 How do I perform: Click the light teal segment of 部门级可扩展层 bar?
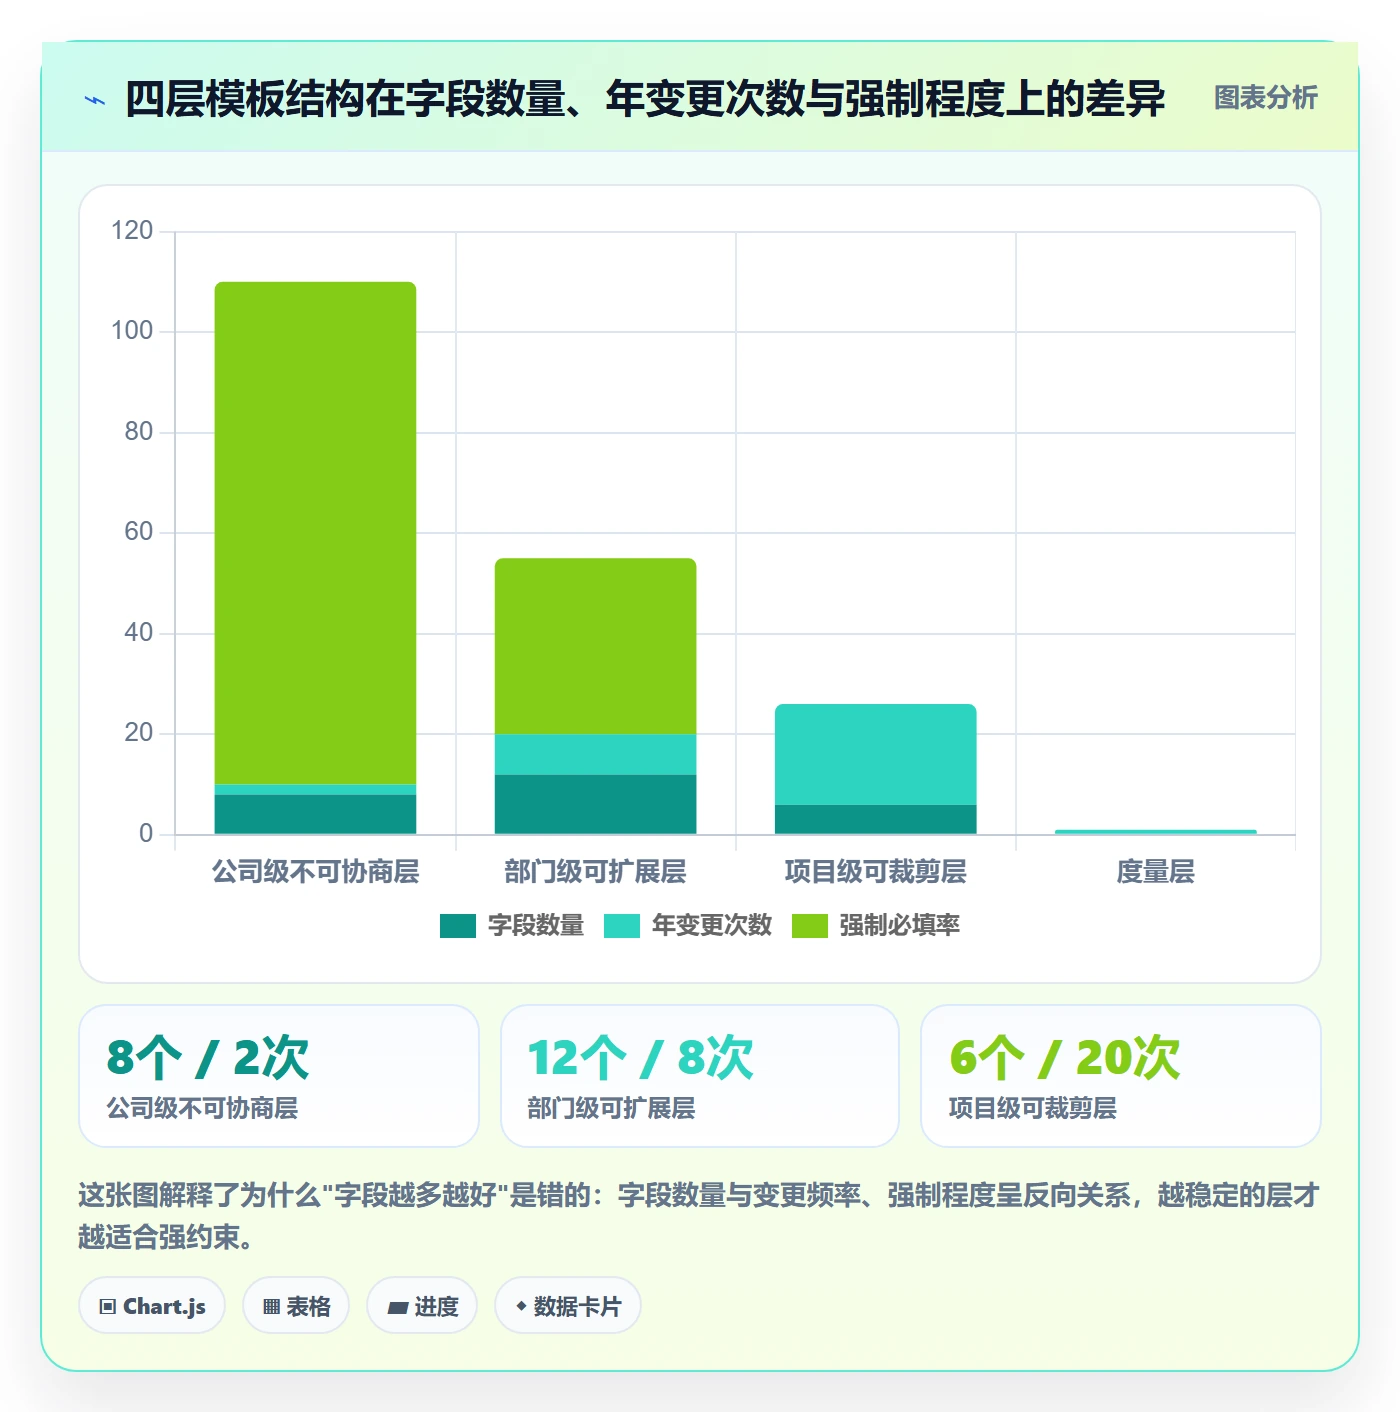pos(595,754)
